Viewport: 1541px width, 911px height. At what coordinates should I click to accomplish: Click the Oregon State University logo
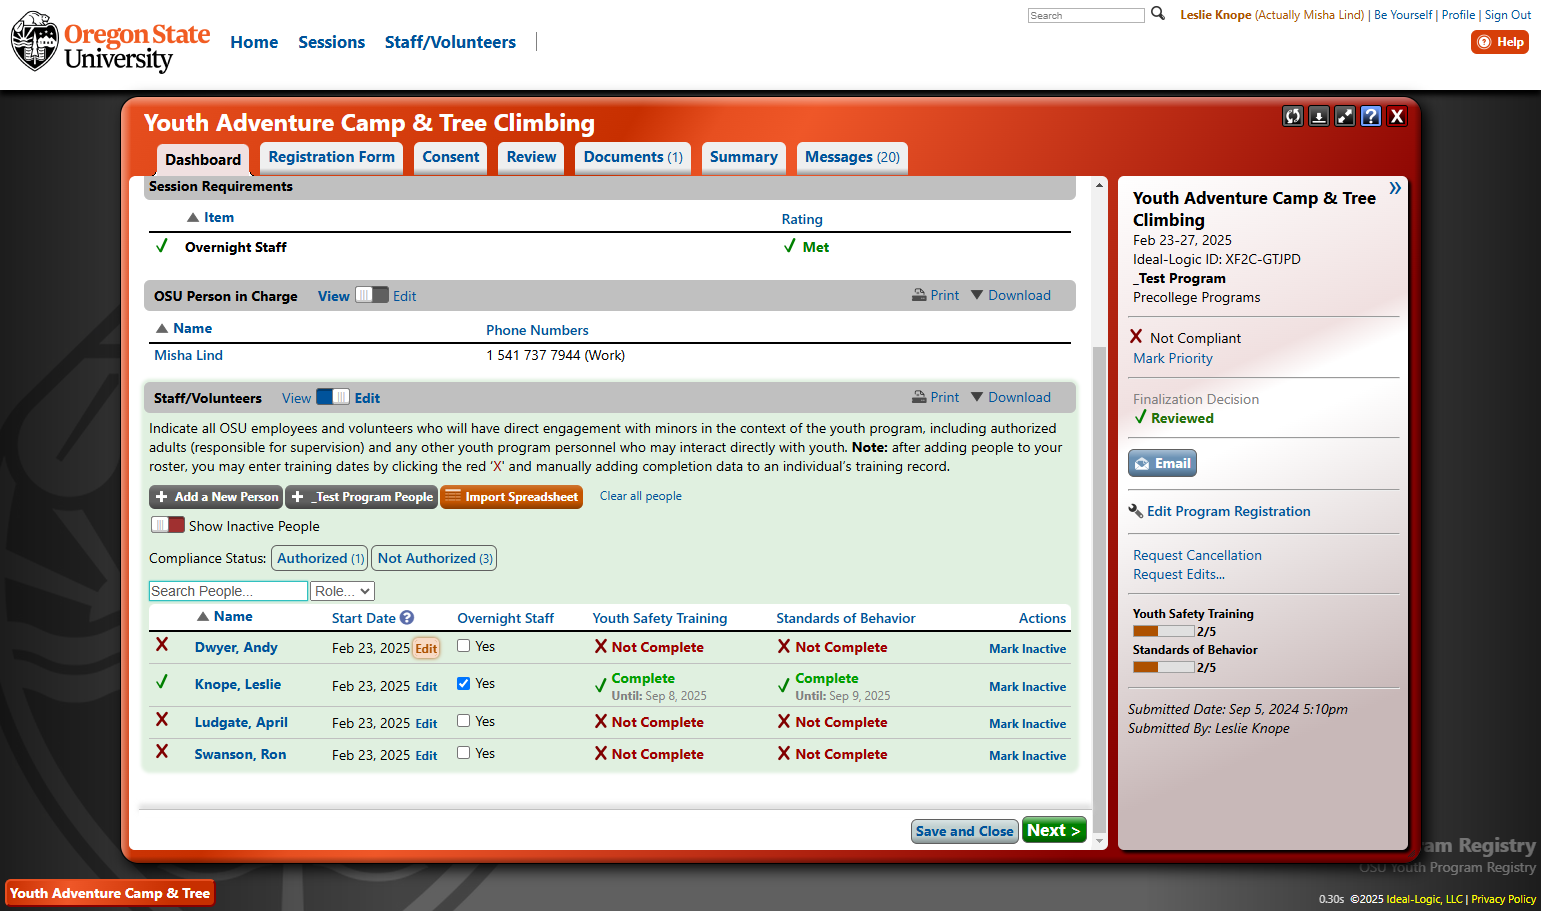click(111, 42)
